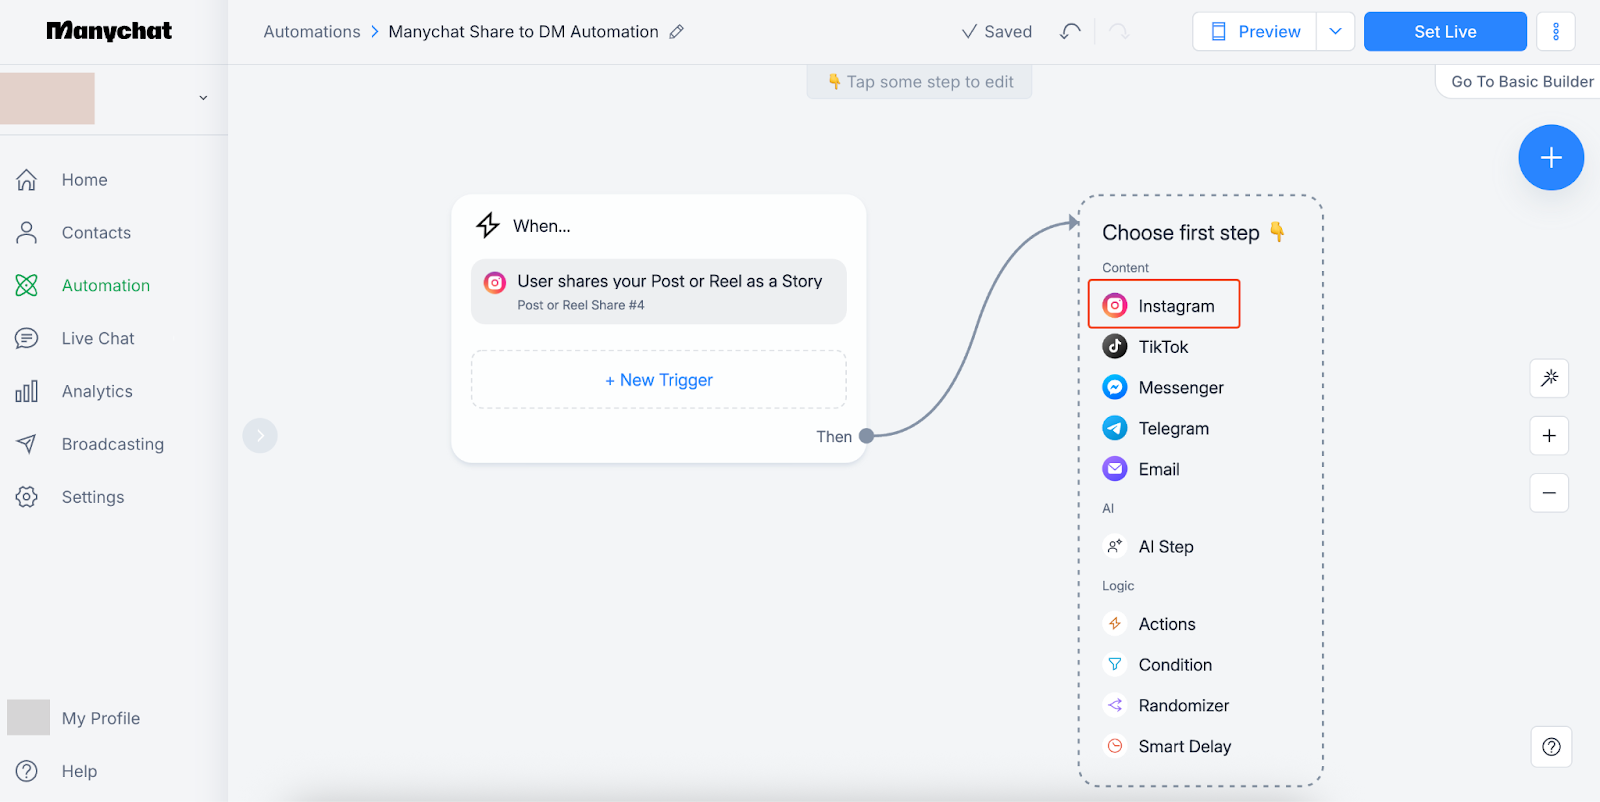Expand the Preview dropdown arrow
Screen dimensions: 1600x802
click(1335, 32)
